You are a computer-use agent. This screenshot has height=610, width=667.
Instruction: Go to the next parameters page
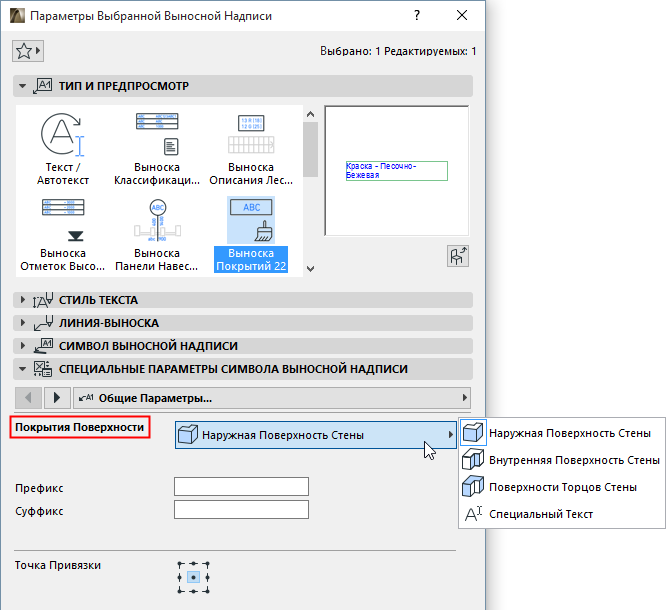[x=56, y=398]
